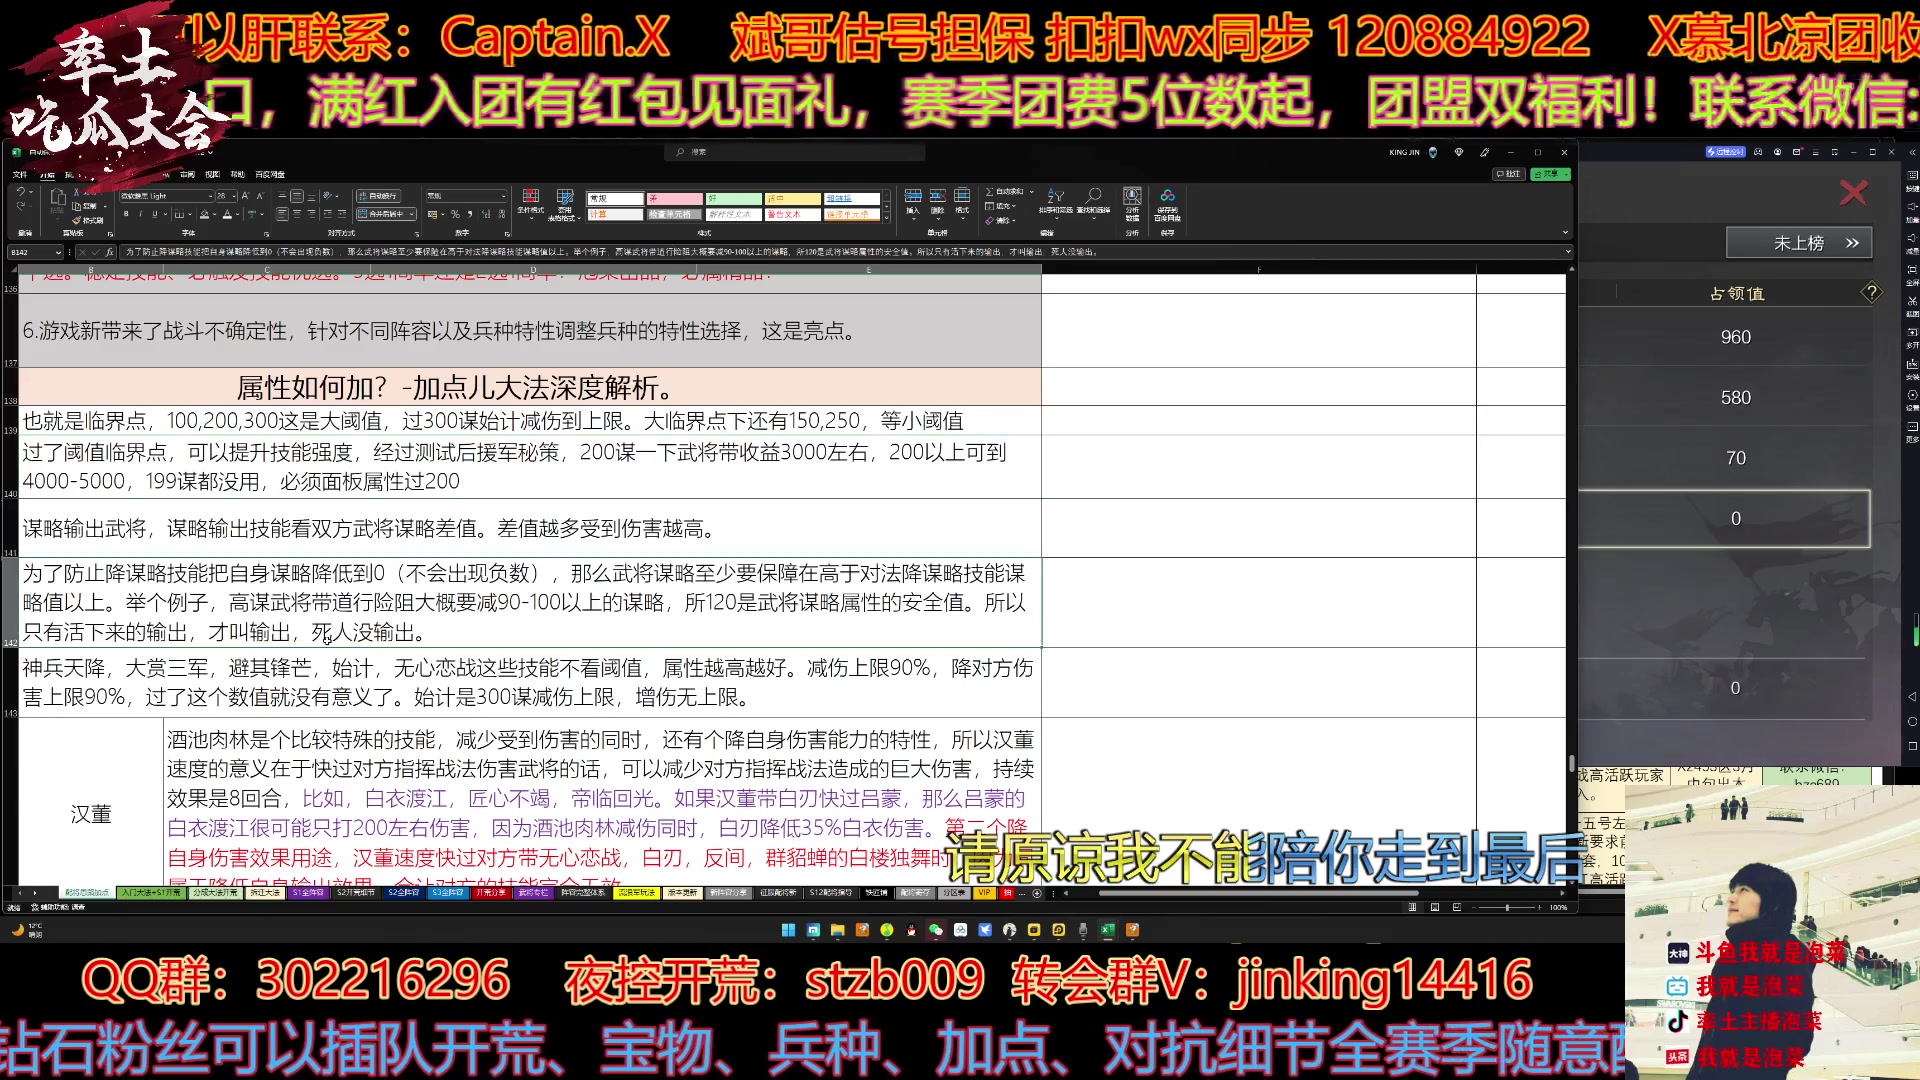Click the 未上榜 button in game panel

(1799, 243)
